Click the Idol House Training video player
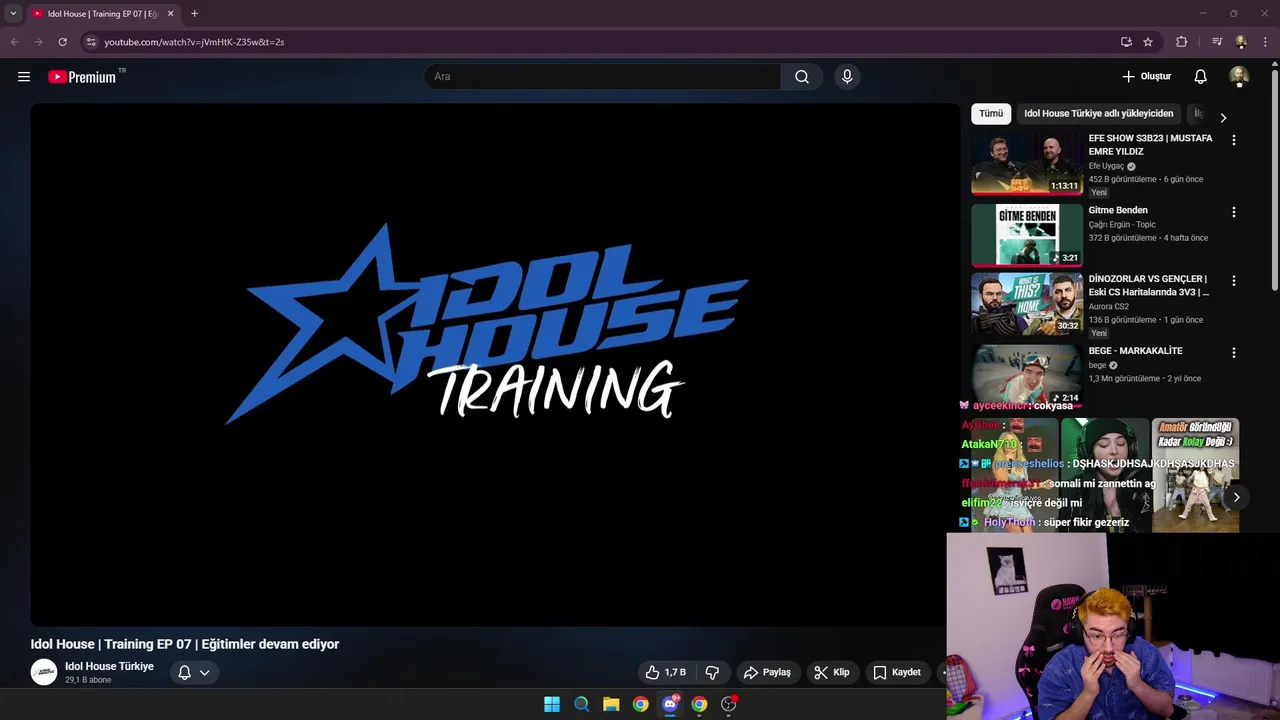1280x720 pixels. click(494, 364)
